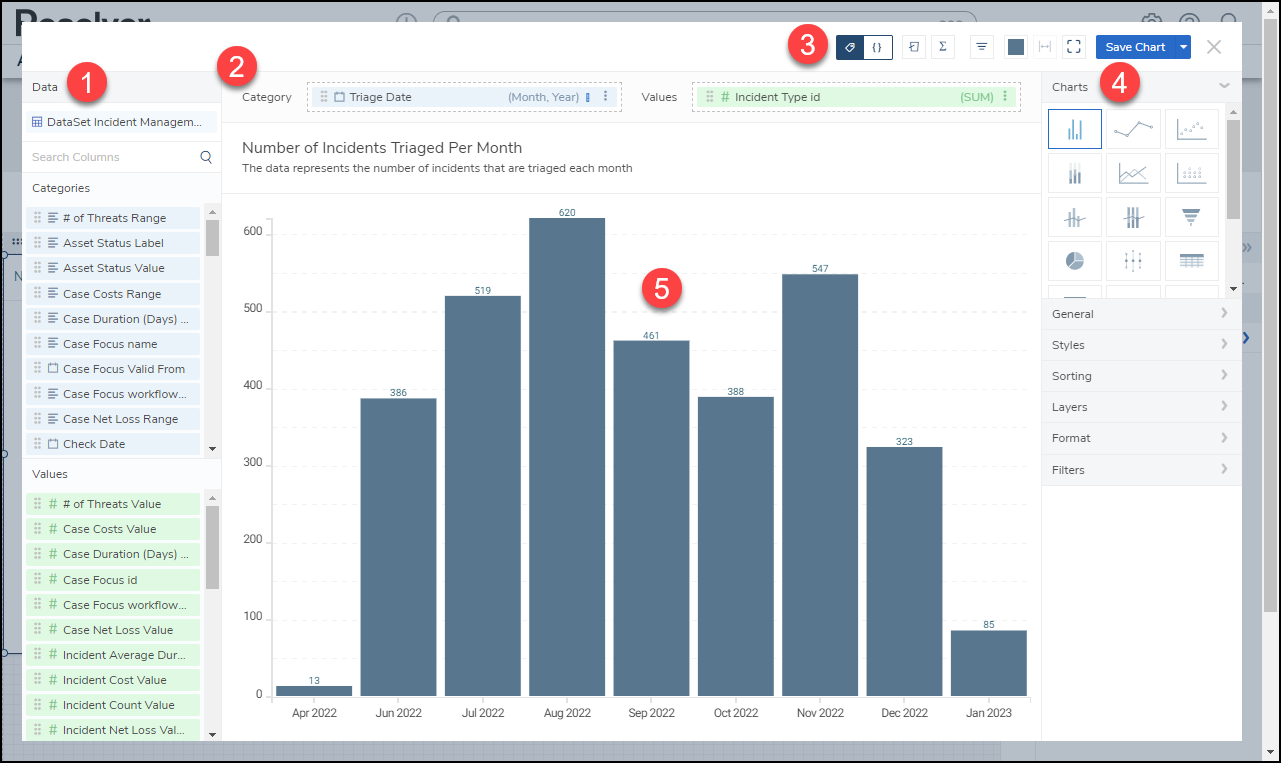
Task: Open the chart color swatch
Action: [x=1015, y=47]
